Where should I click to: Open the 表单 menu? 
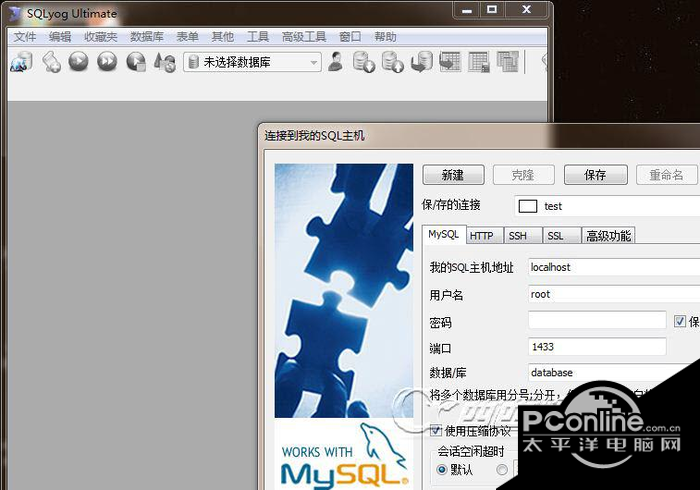click(188, 37)
